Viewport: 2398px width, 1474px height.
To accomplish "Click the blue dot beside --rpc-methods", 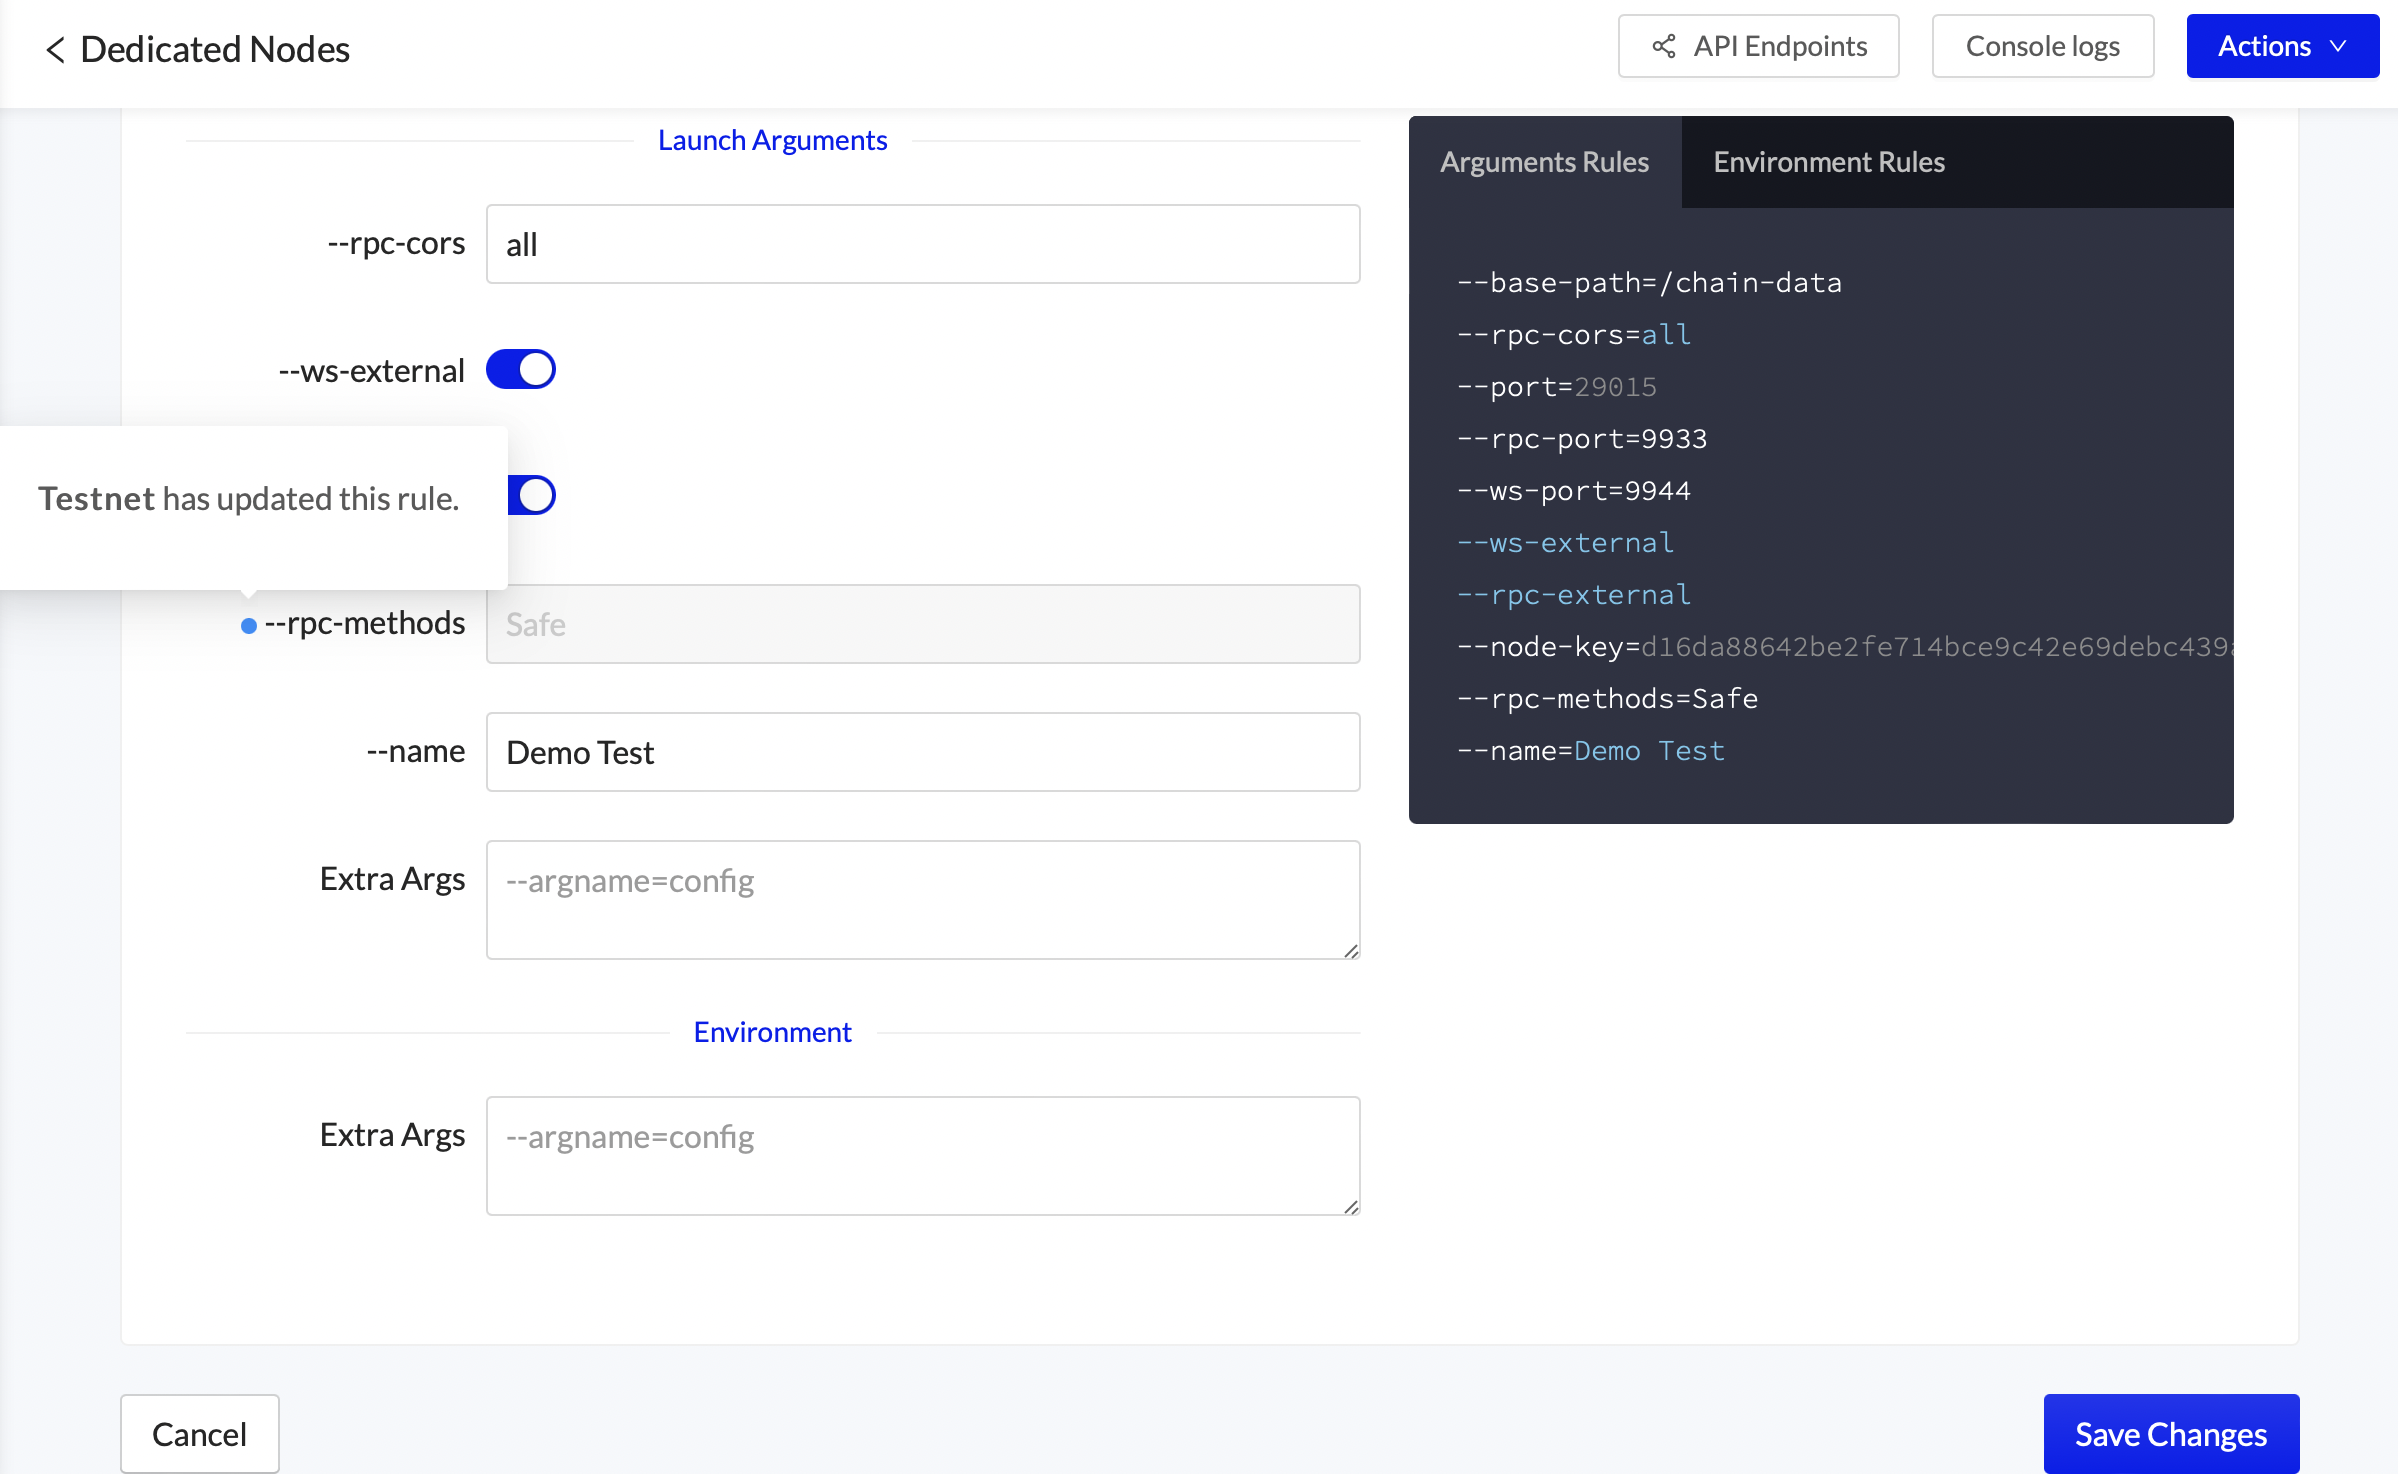I will (249, 626).
